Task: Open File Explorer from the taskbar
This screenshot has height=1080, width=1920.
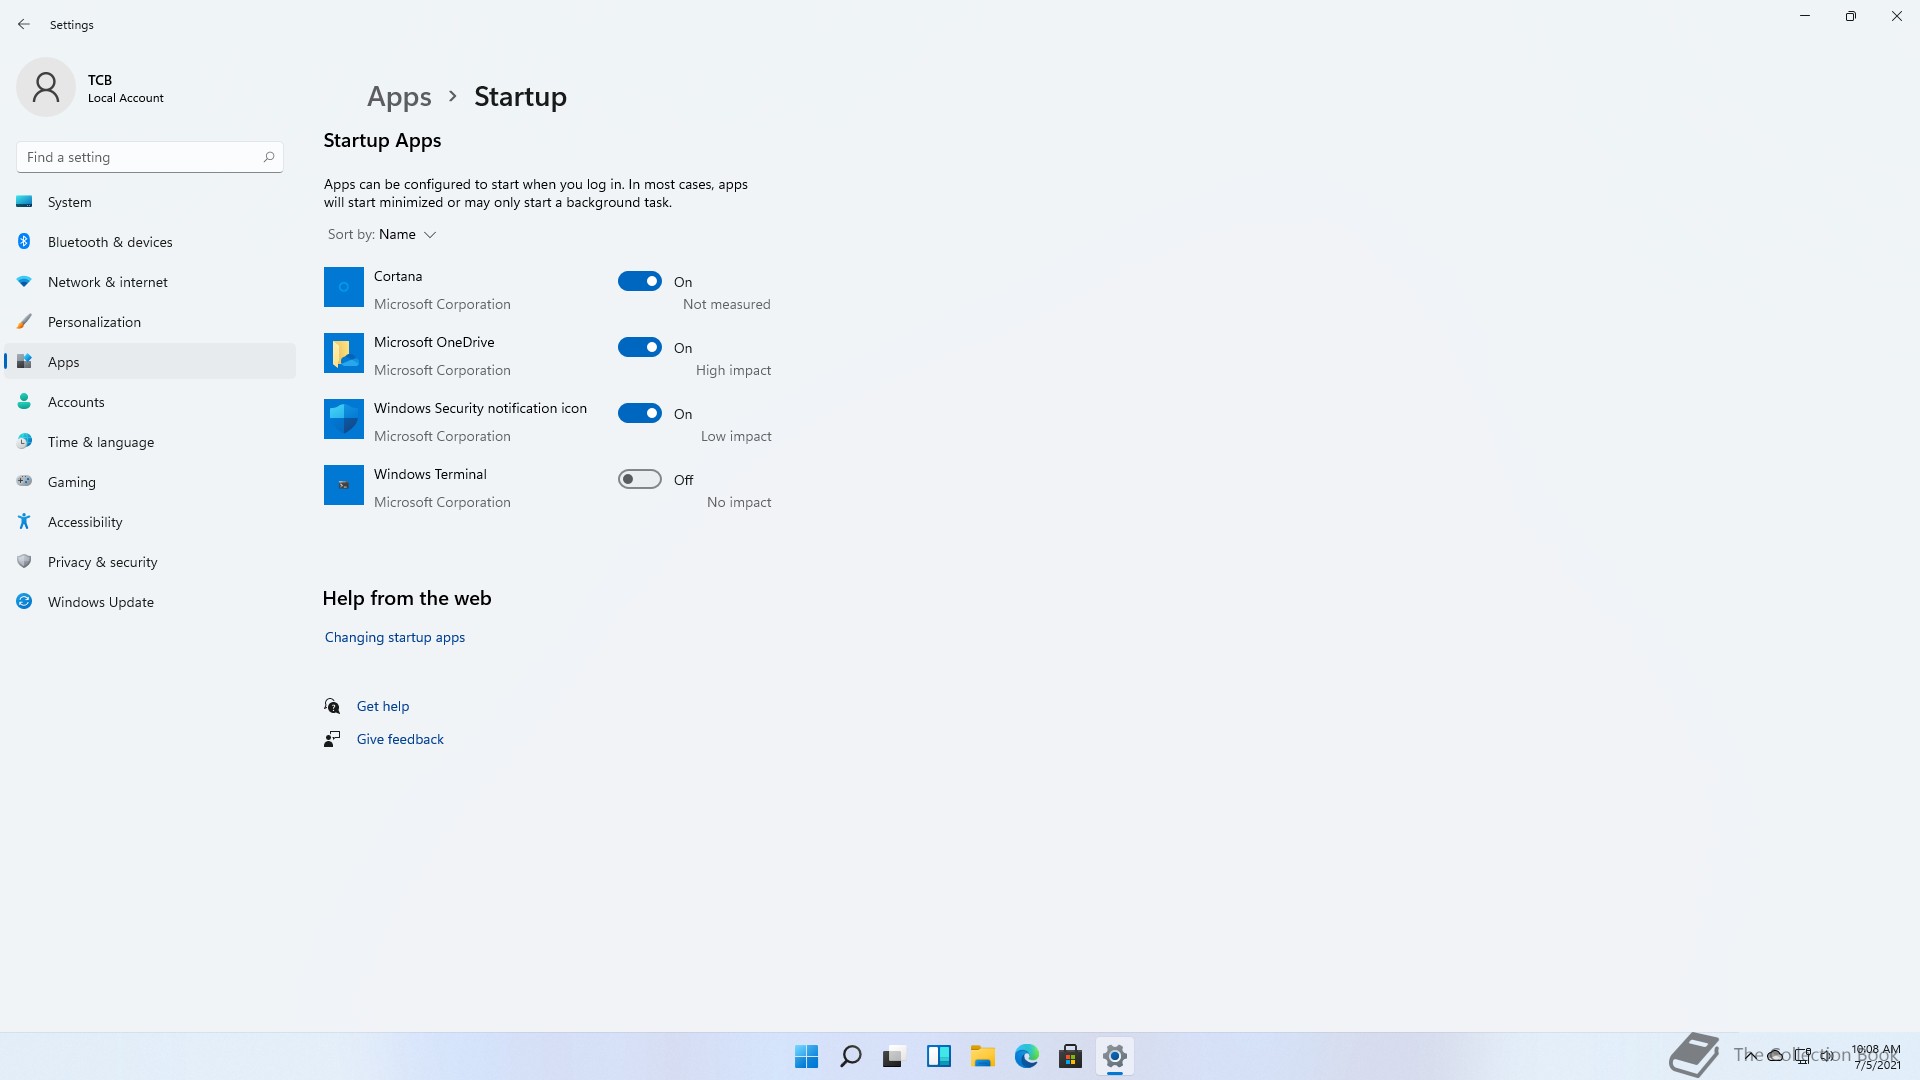Action: 982,1056
